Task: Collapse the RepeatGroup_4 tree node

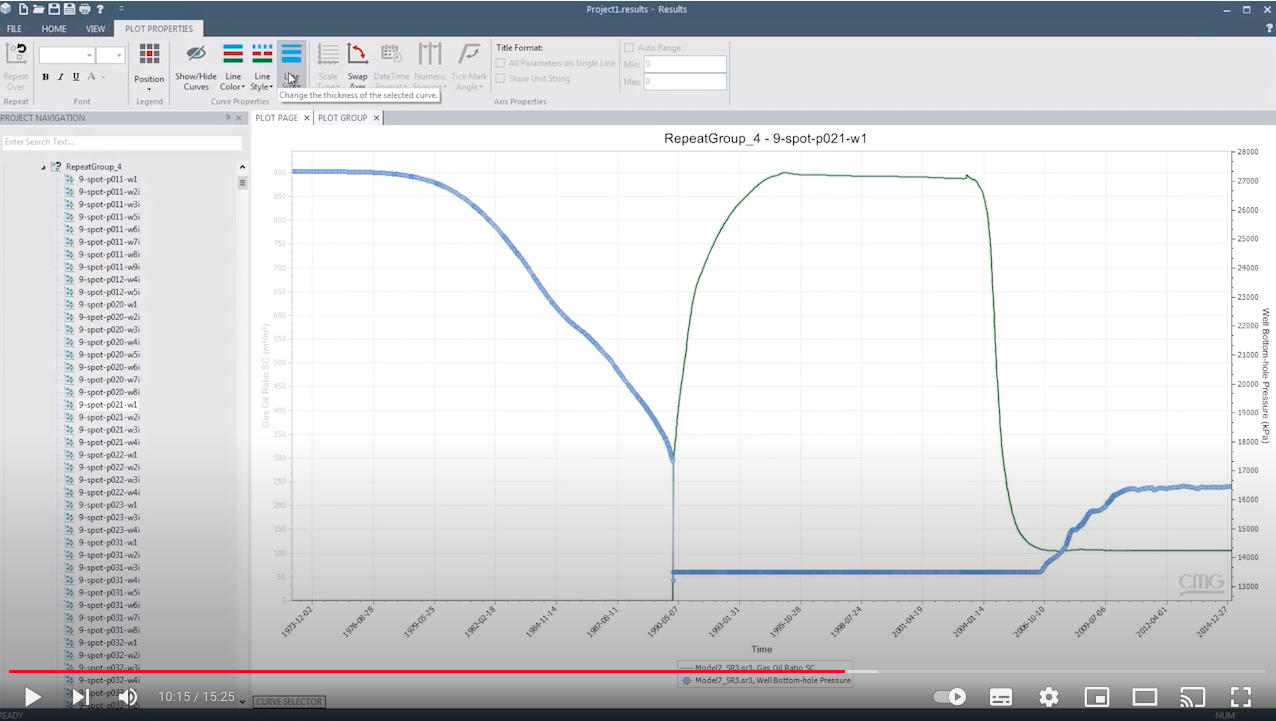Action: (44, 167)
